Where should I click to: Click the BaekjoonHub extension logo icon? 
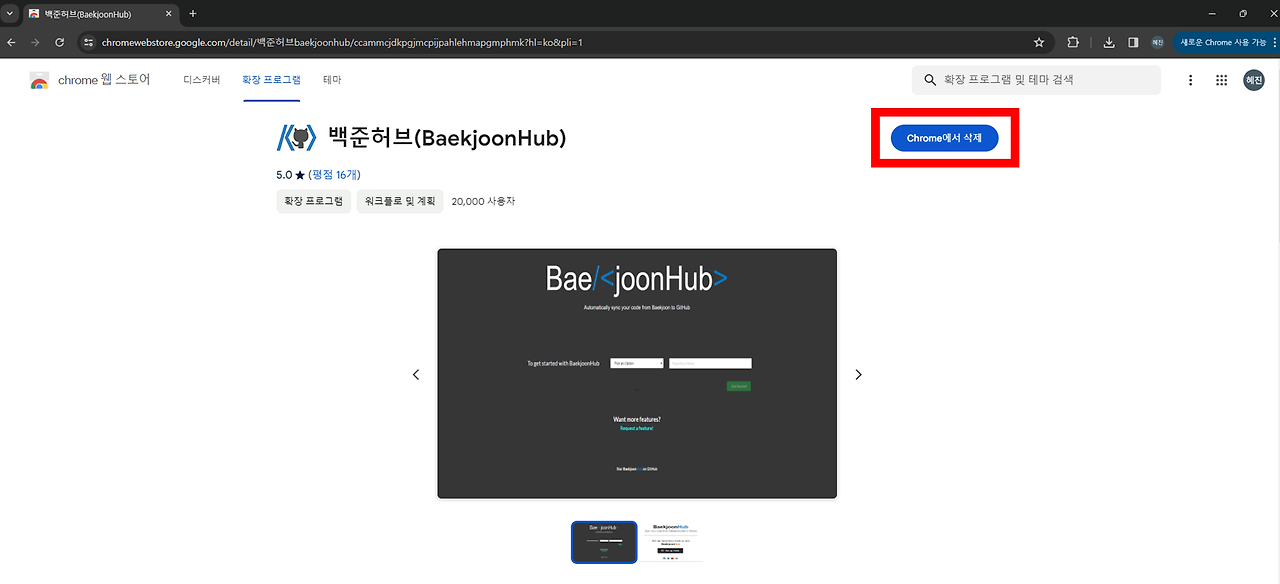[x=296, y=138]
